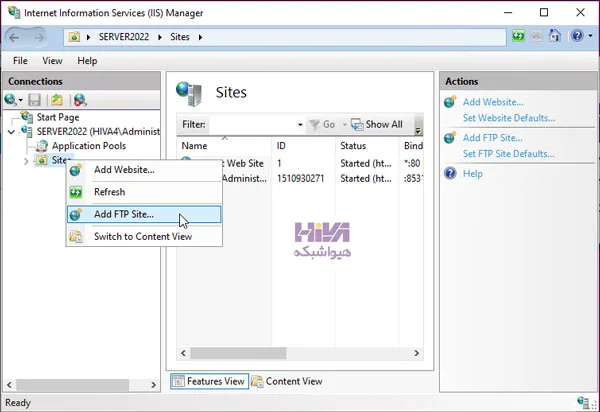The height and width of the screenshot is (412, 600).
Task: Choose Add FTP Site... from context menu
Action: (144, 214)
